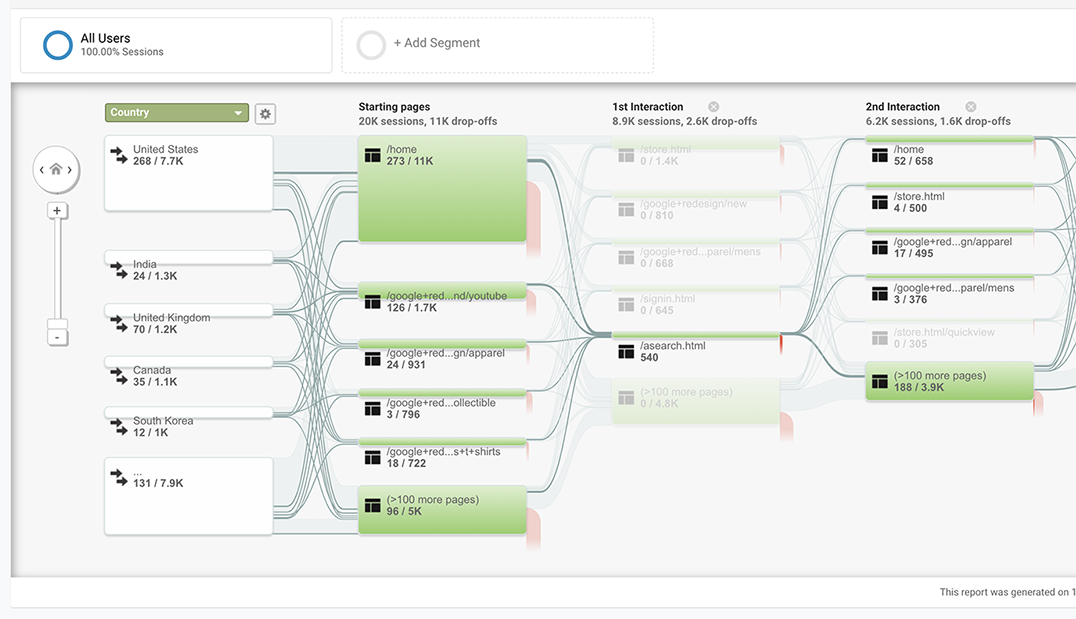This screenshot has height=619, width=1076.
Task: Click the 'This report was generated on' text
Action: point(1007,592)
